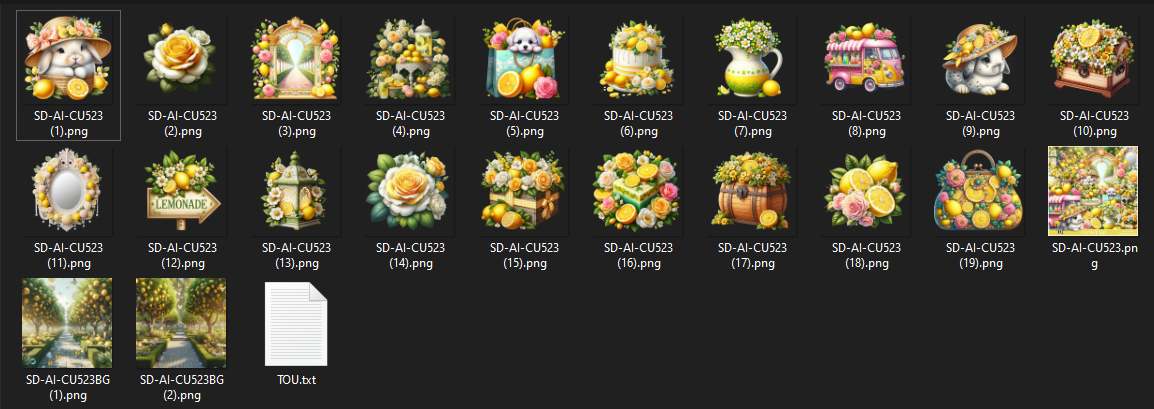Choose the lemon cake image SD-AI-CU523 (6).png
The image size is (1154, 409).
638,57
